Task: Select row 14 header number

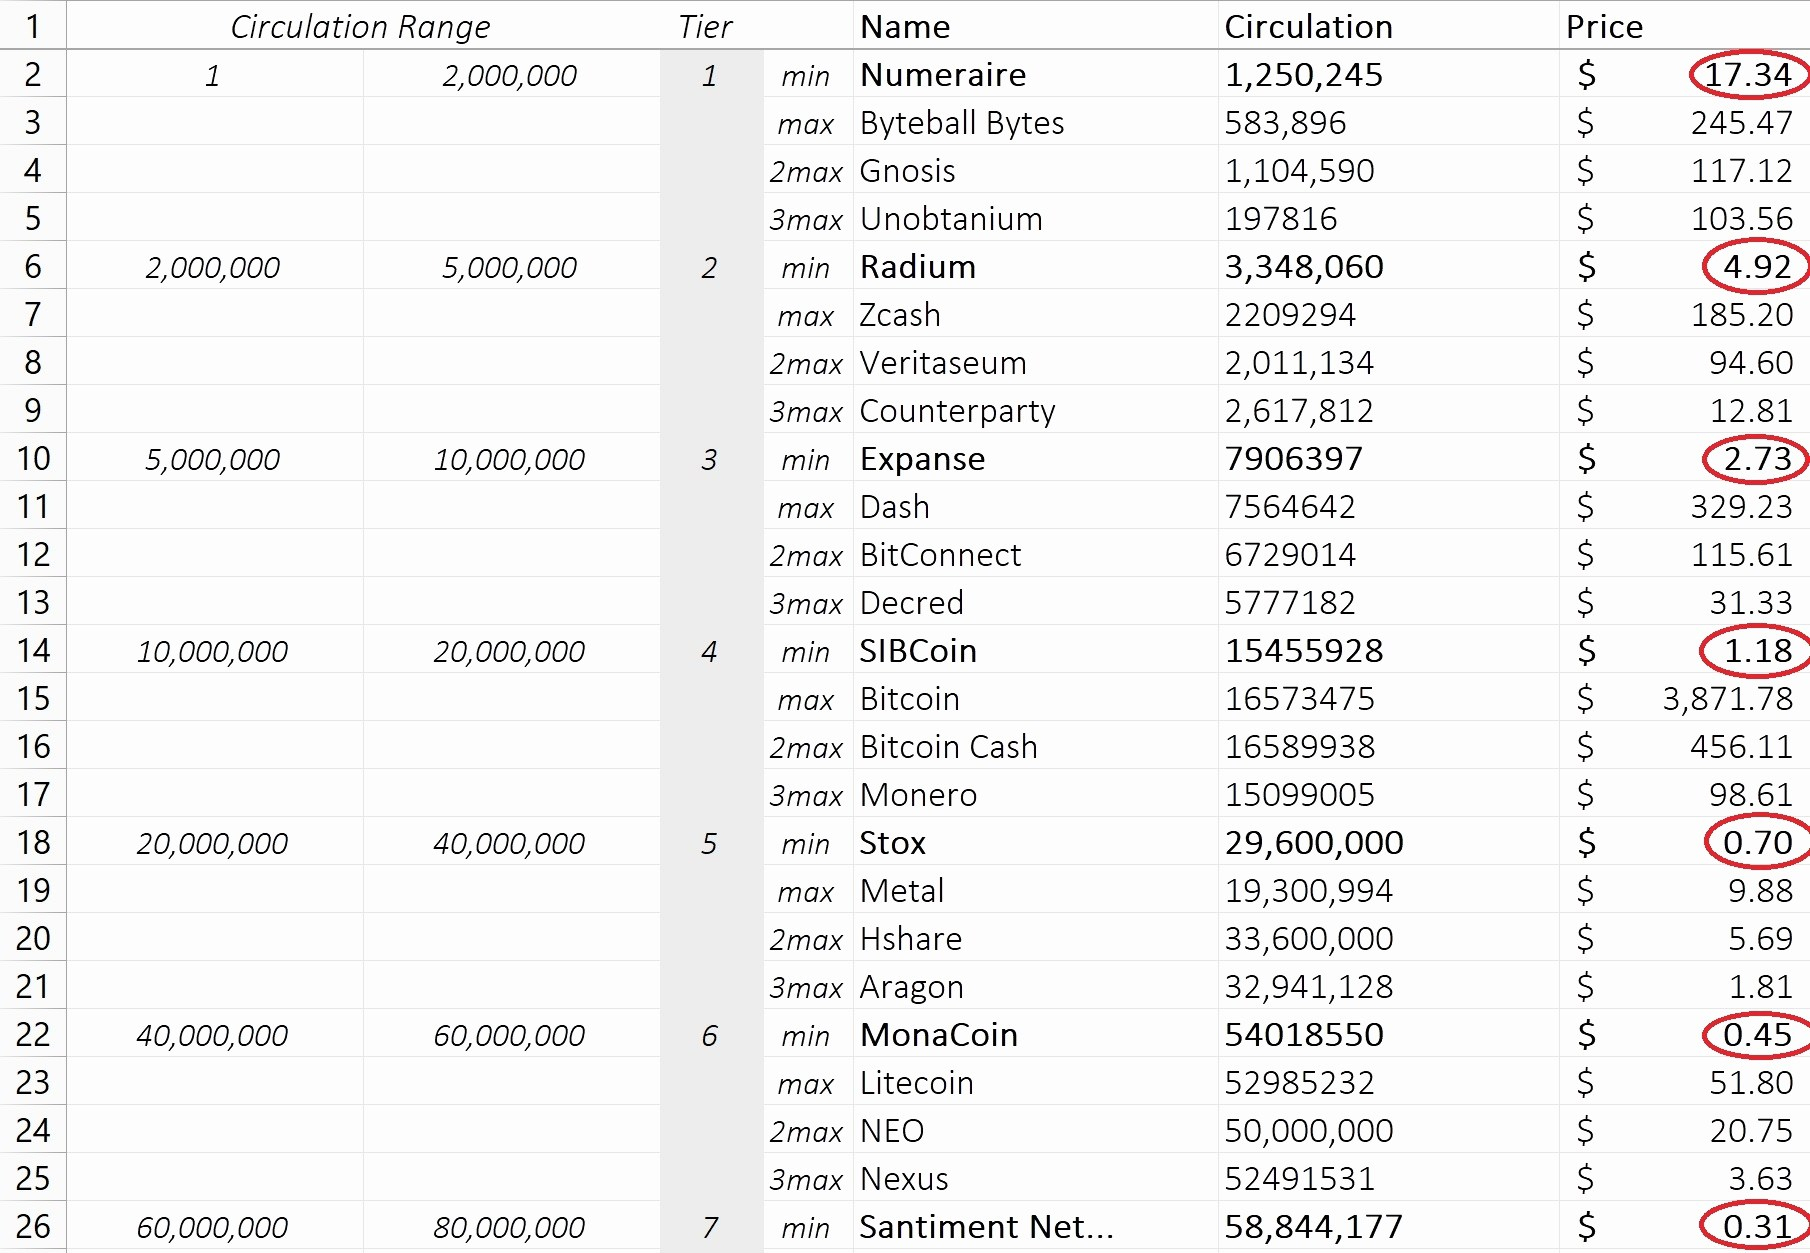Action: (33, 651)
